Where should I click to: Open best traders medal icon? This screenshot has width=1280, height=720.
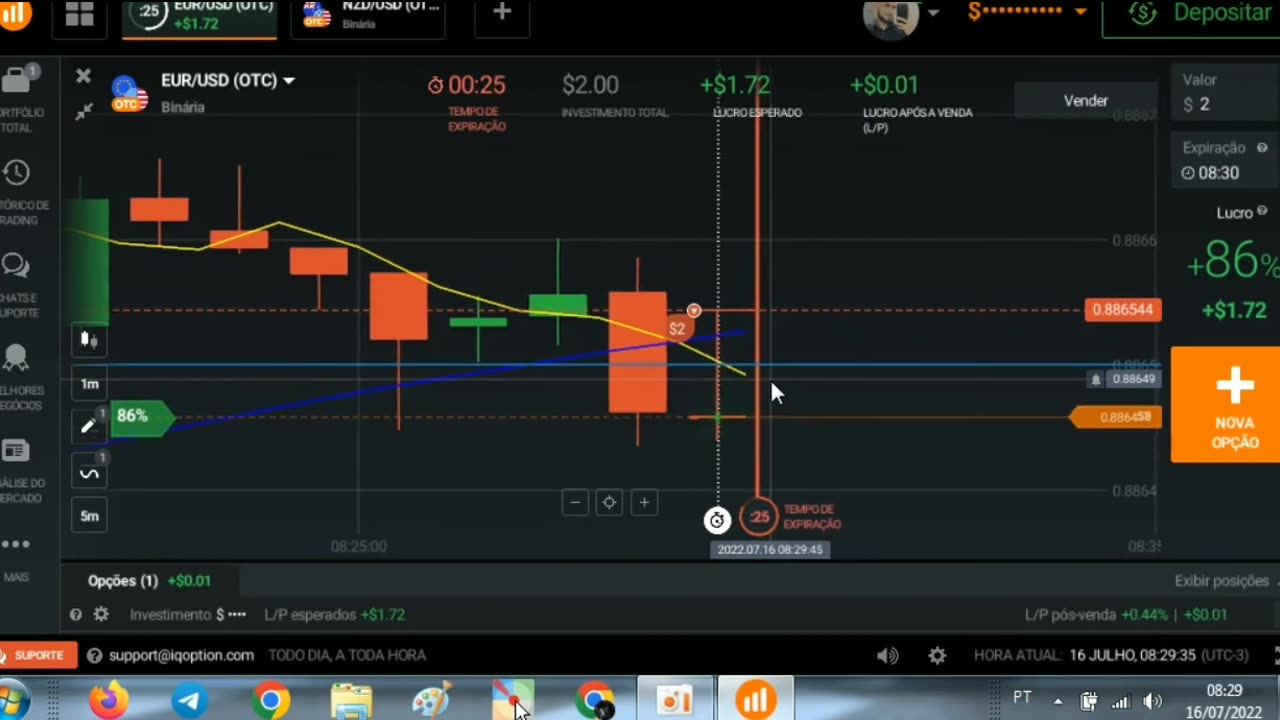pyautogui.click(x=15, y=358)
